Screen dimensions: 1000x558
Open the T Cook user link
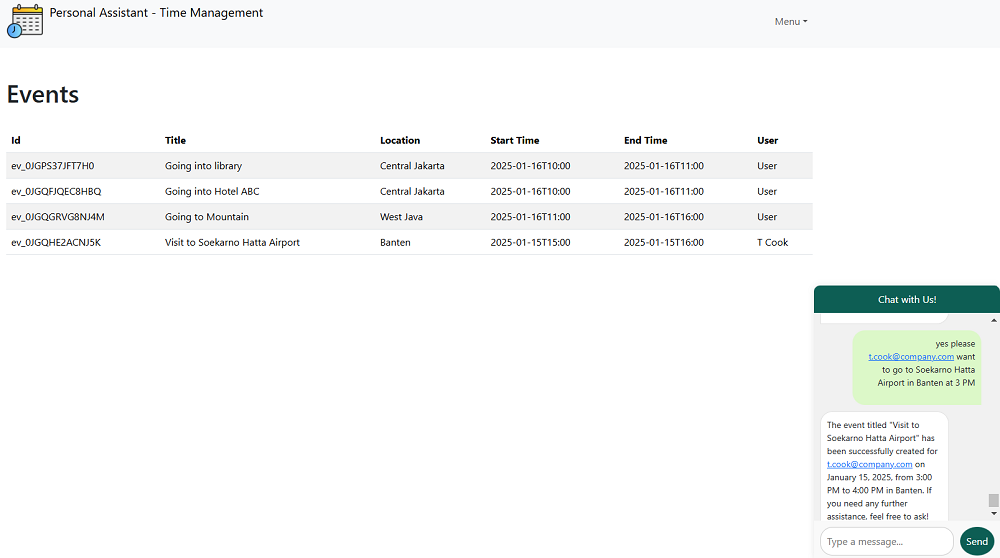tap(772, 242)
